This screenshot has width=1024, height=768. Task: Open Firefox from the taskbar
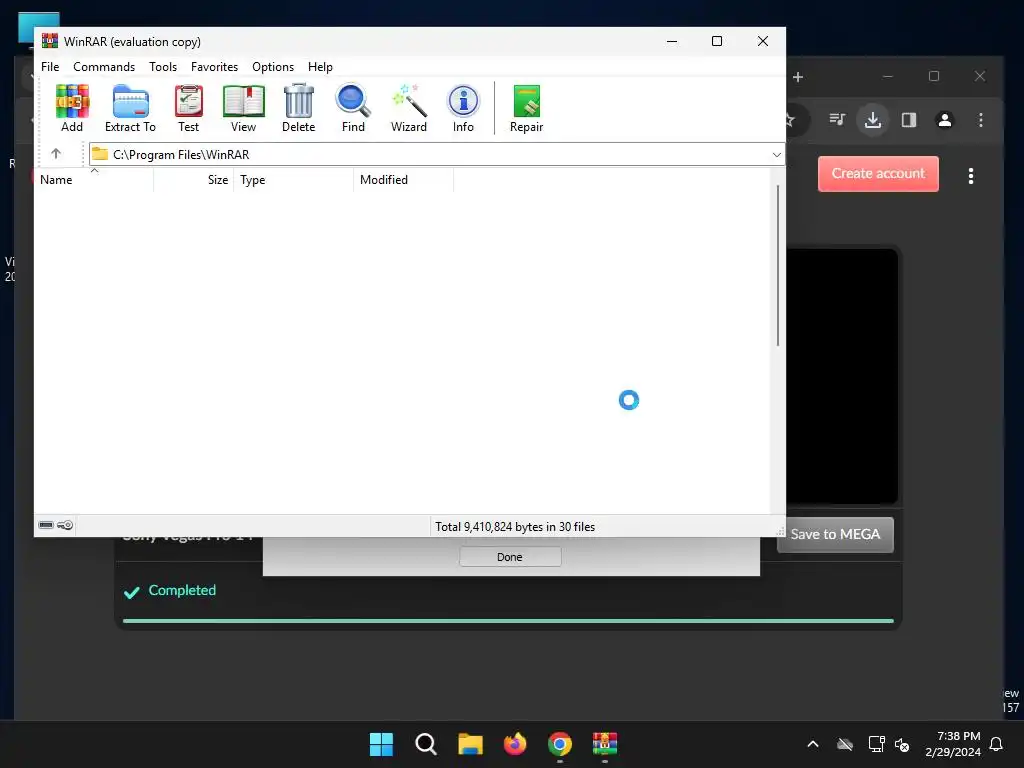pyautogui.click(x=515, y=744)
